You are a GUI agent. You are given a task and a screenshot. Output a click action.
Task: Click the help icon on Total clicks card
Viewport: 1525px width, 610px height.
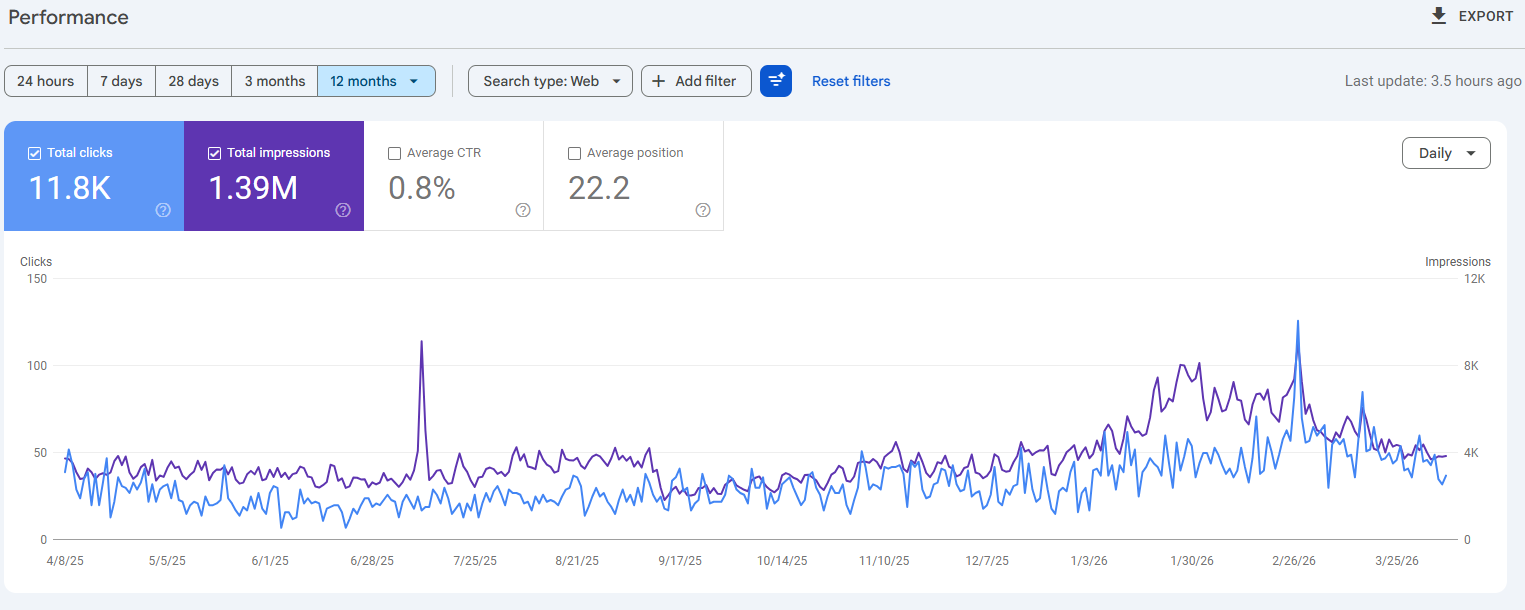pos(162,210)
